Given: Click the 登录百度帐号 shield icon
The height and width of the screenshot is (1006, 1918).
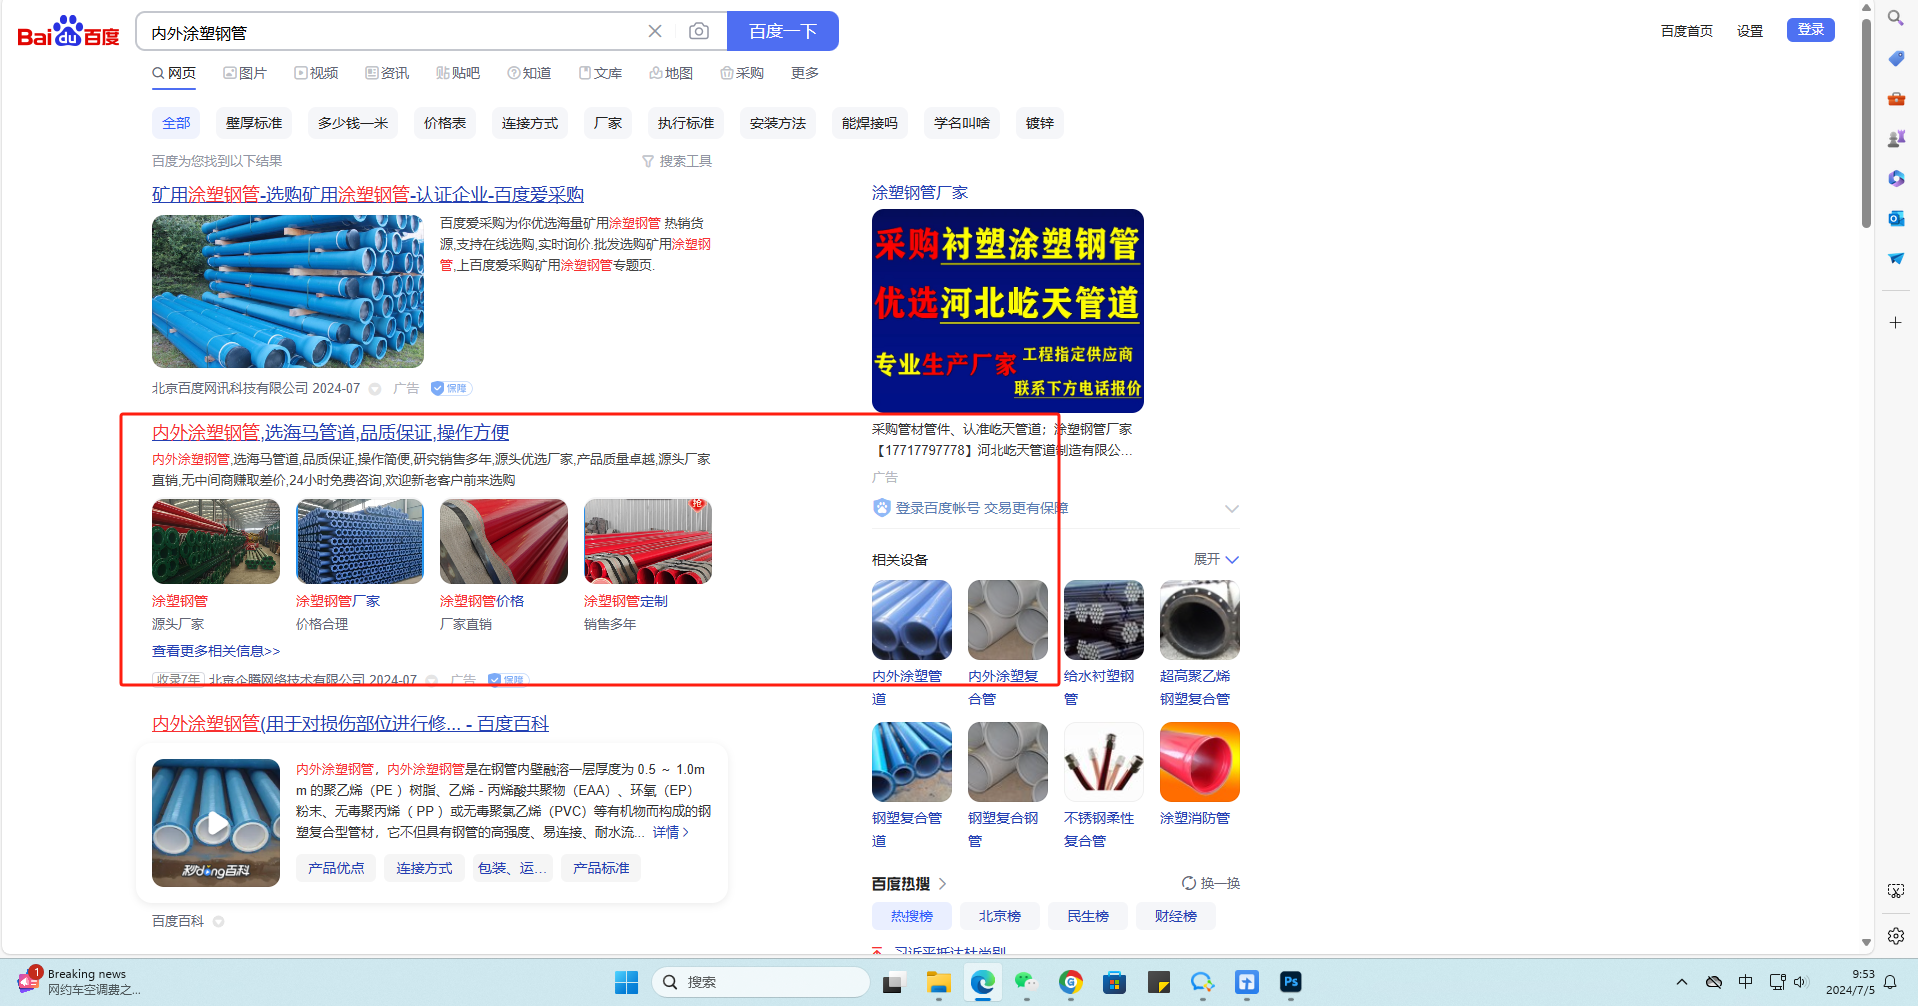Looking at the screenshot, I should 881,508.
